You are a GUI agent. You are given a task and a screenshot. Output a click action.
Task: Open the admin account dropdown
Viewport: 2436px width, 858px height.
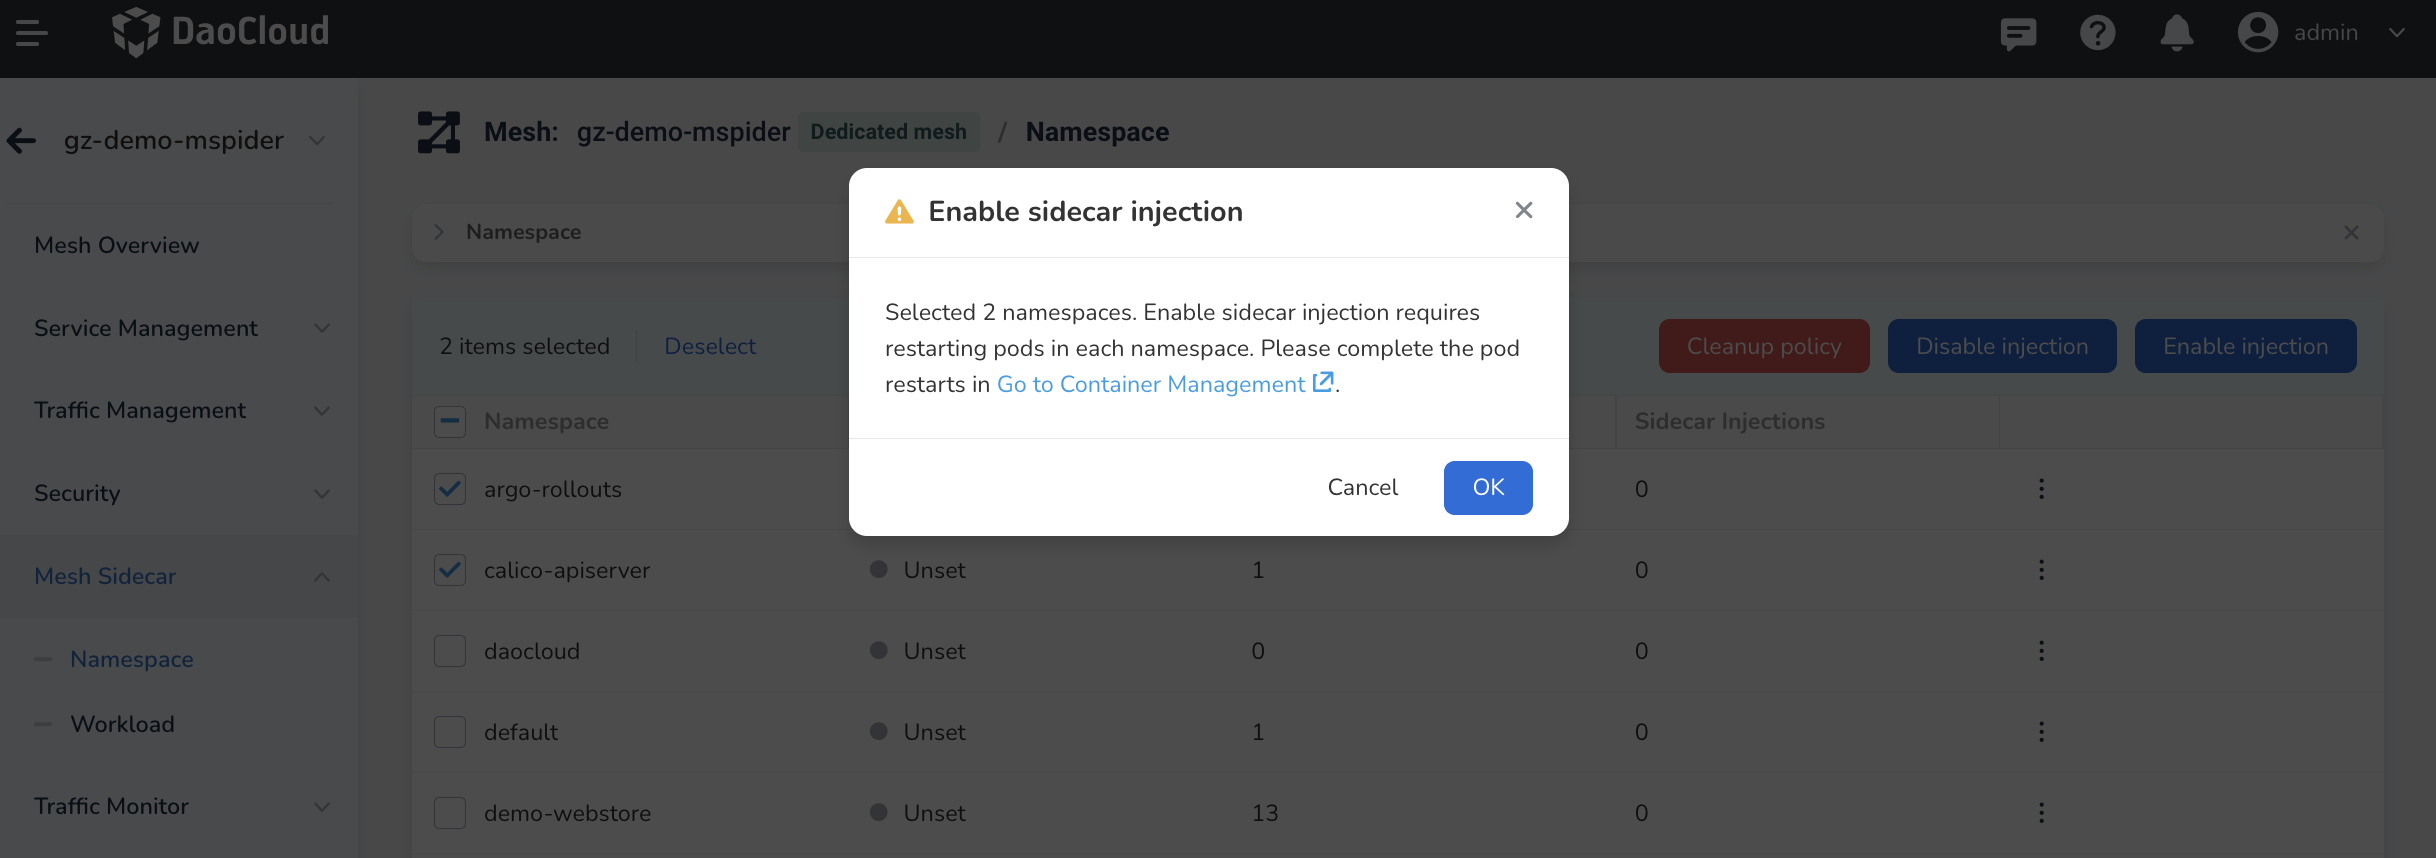point(2398,32)
